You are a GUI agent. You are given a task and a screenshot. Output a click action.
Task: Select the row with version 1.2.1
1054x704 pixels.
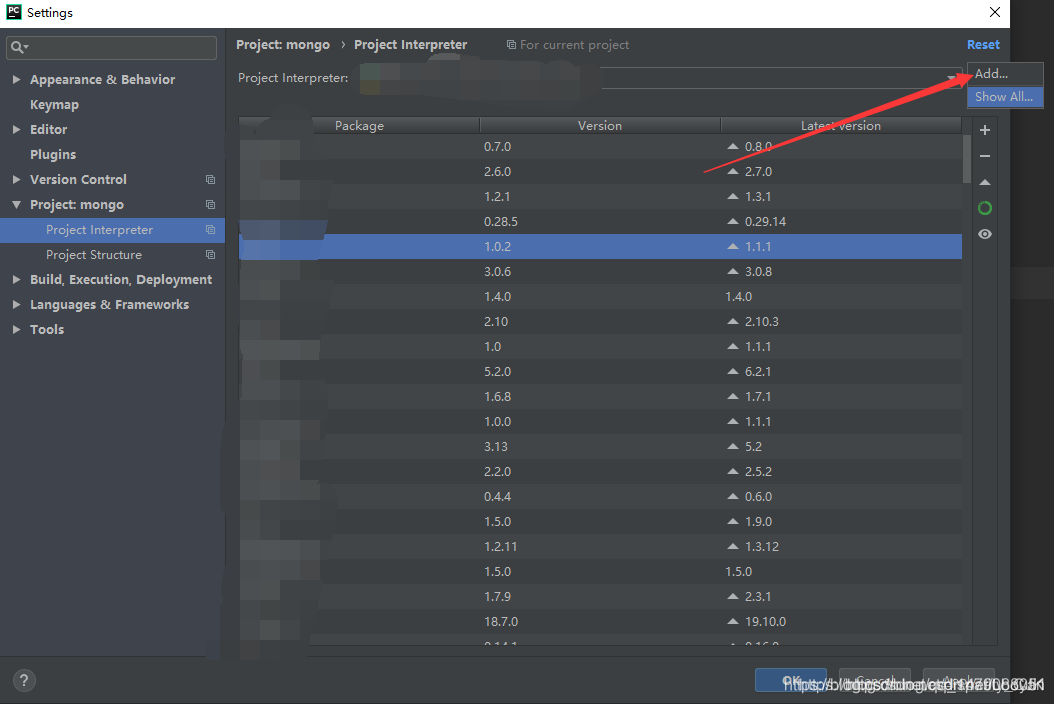pyautogui.click(x=600, y=196)
